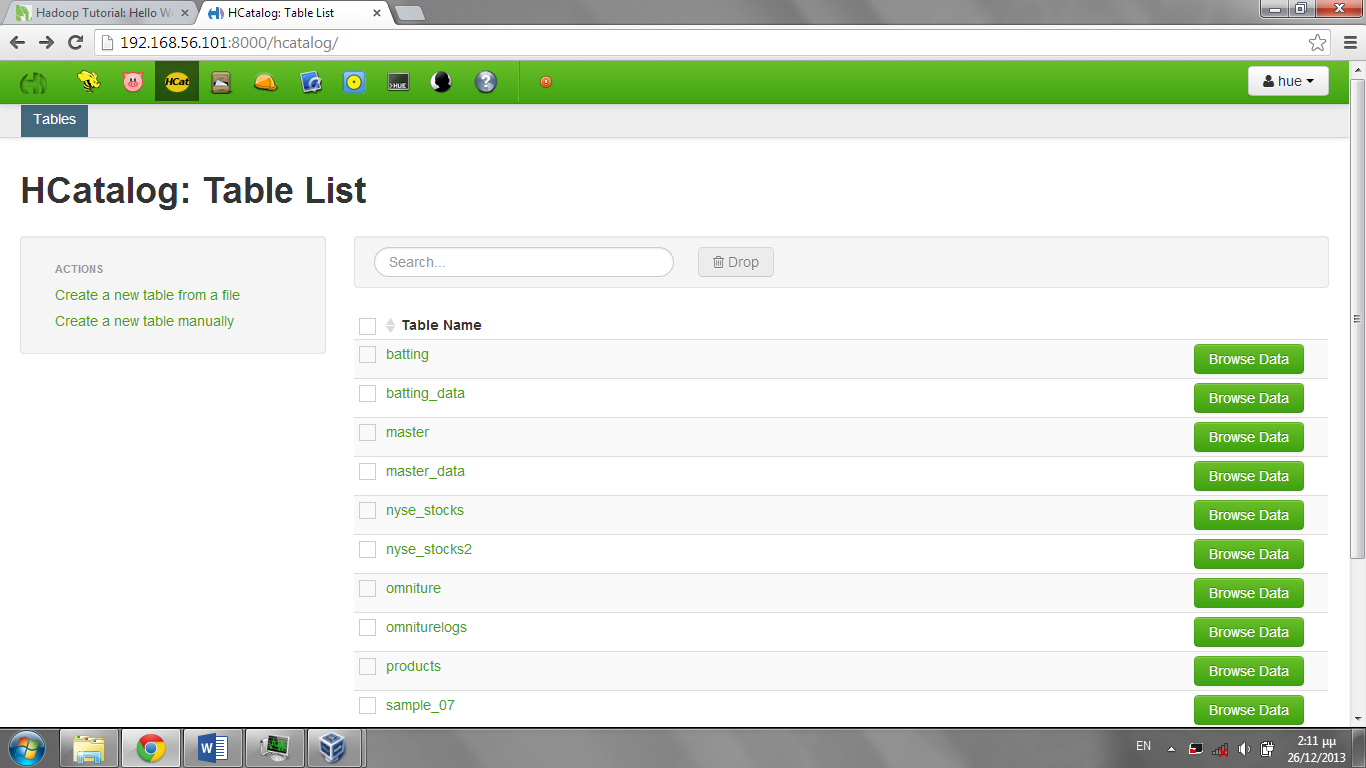The height and width of the screenshot is (768, 1366).
Task: Open Job Browser magnifier icon
Action: coord(310,82)
